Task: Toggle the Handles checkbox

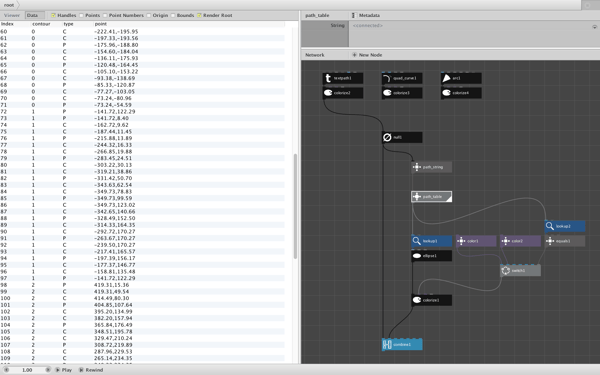Action: point(53,15)
